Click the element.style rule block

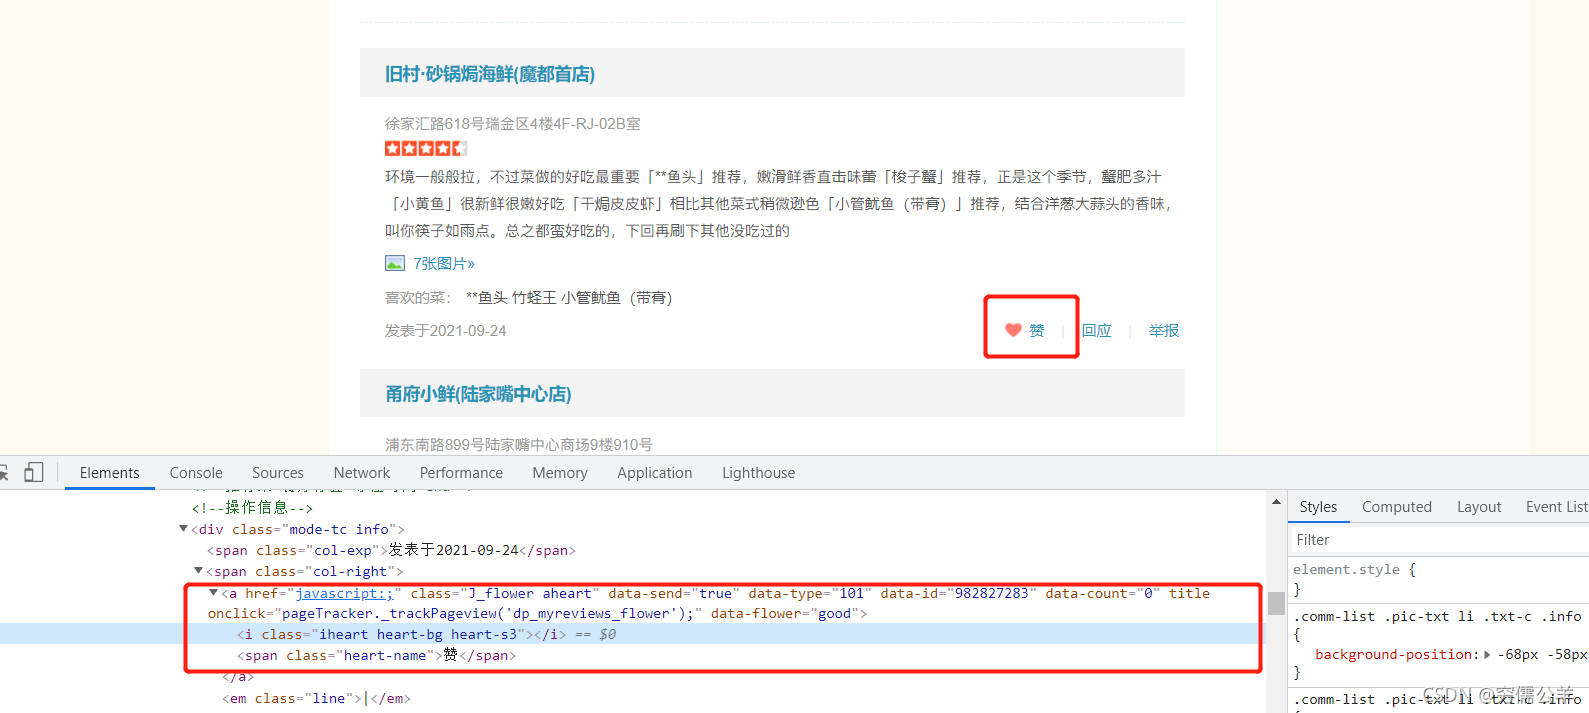1440,579
